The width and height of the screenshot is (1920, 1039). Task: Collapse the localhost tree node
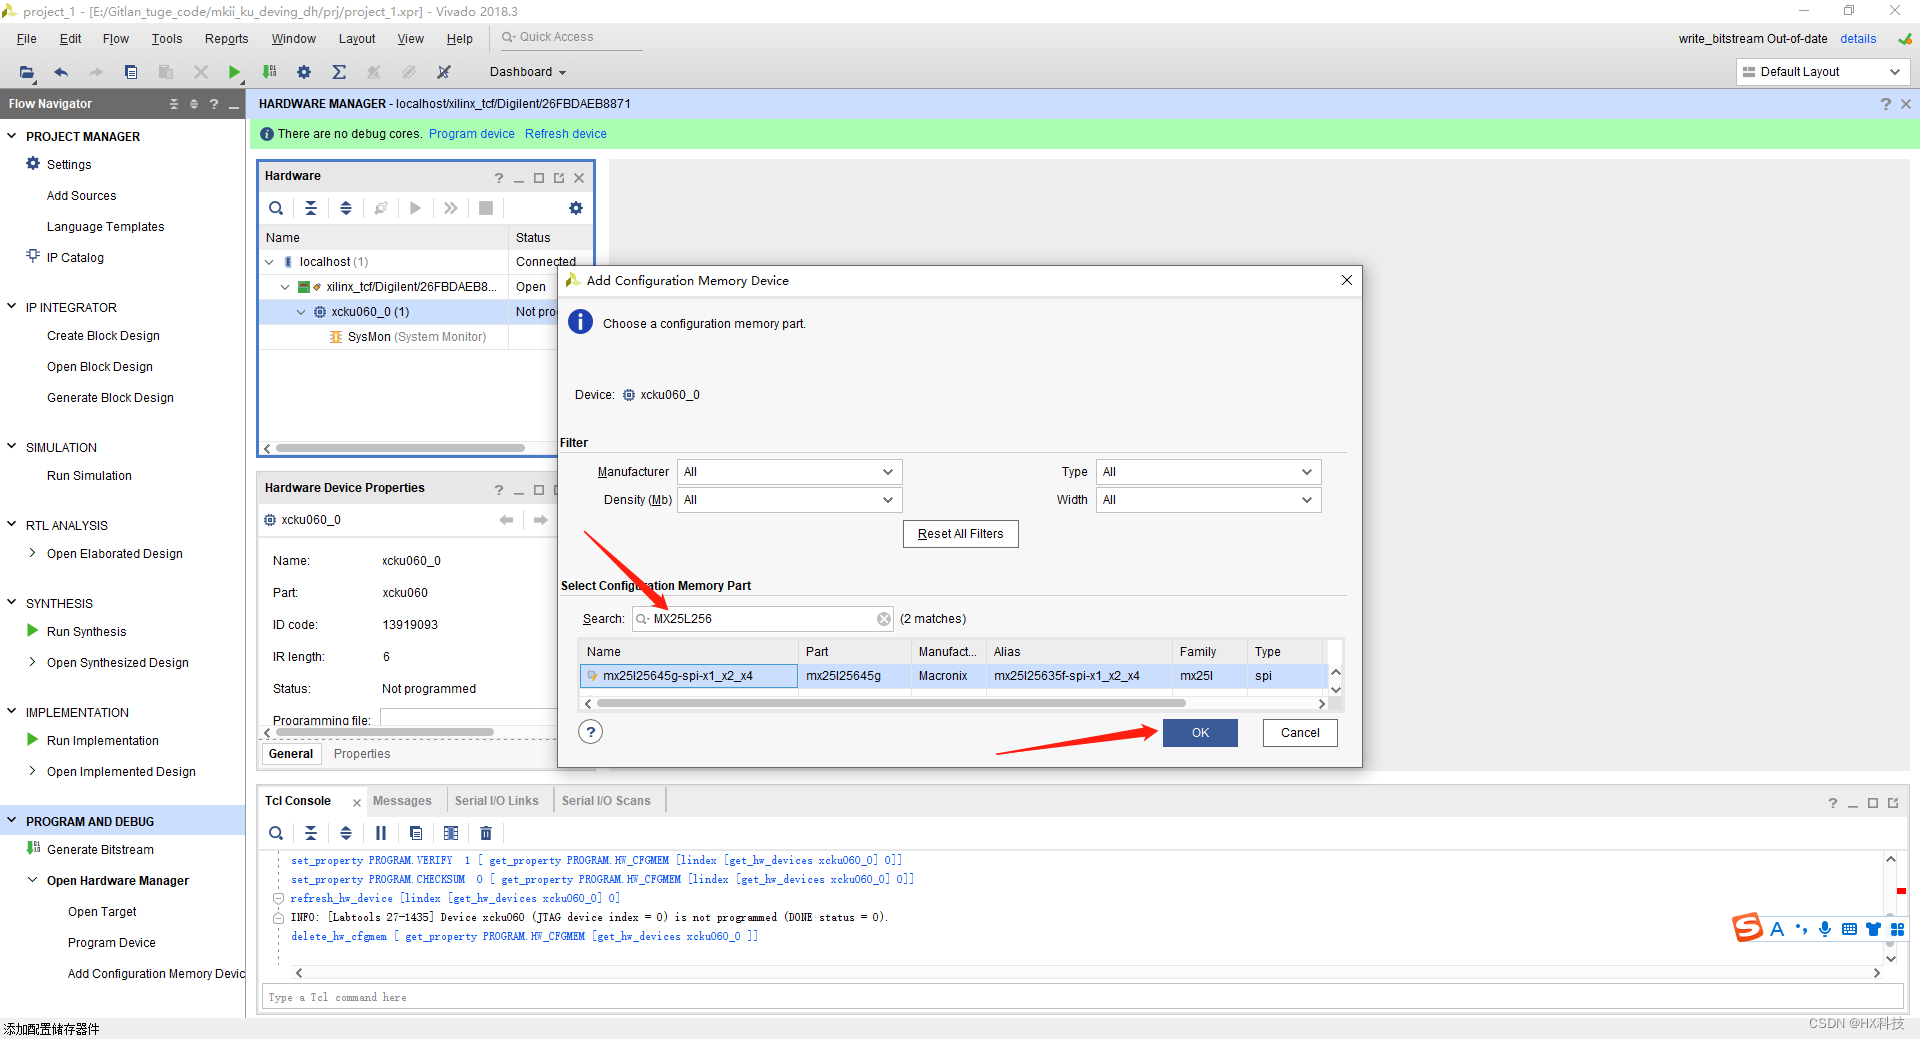269,262
